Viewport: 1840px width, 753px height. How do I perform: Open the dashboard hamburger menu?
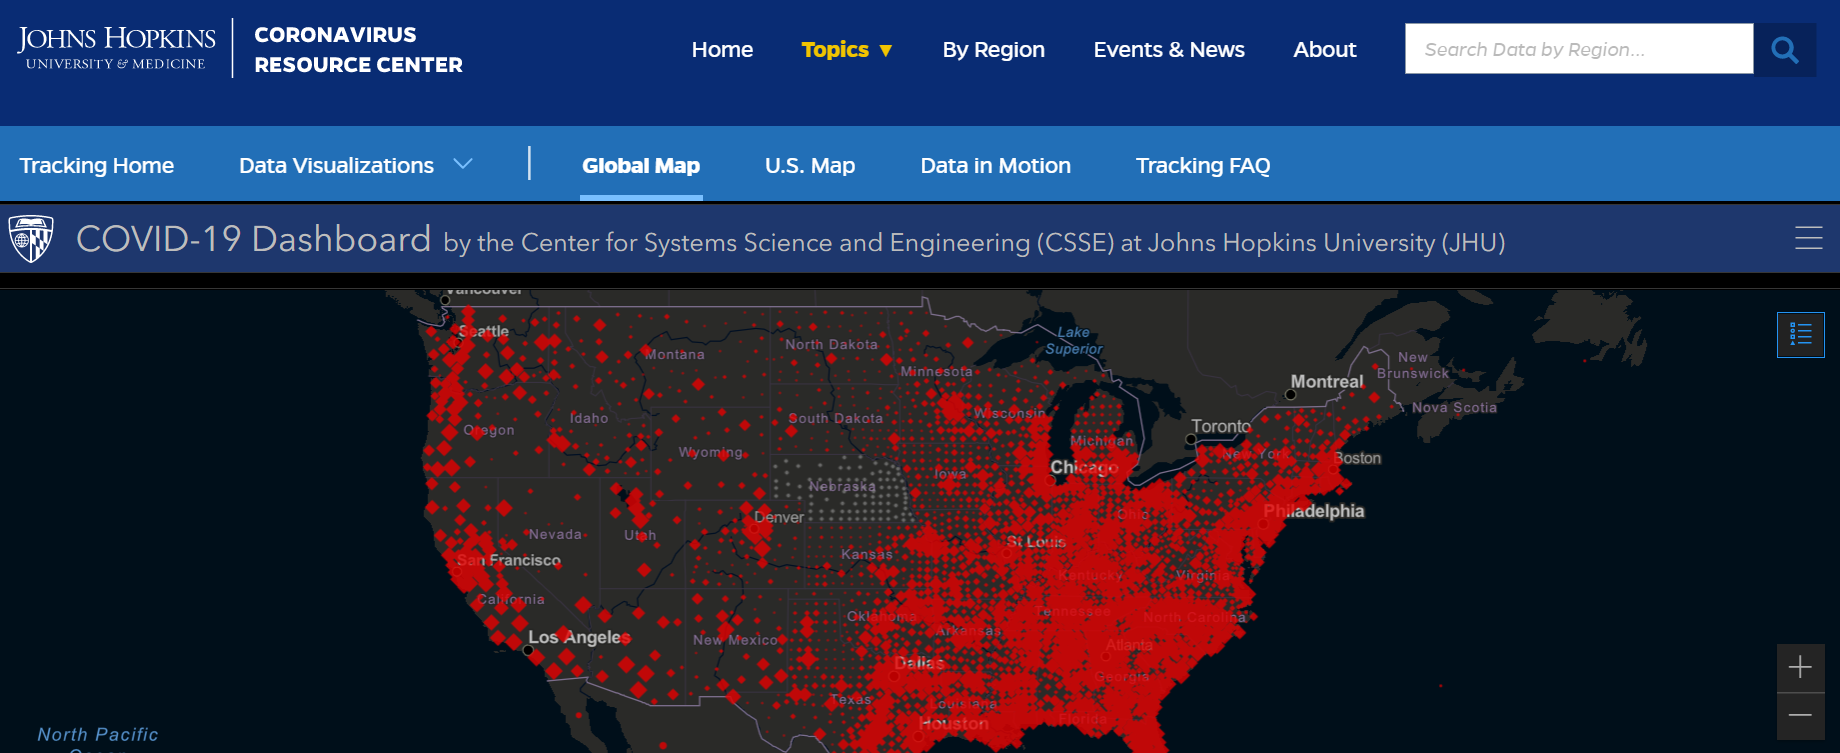1808,238
